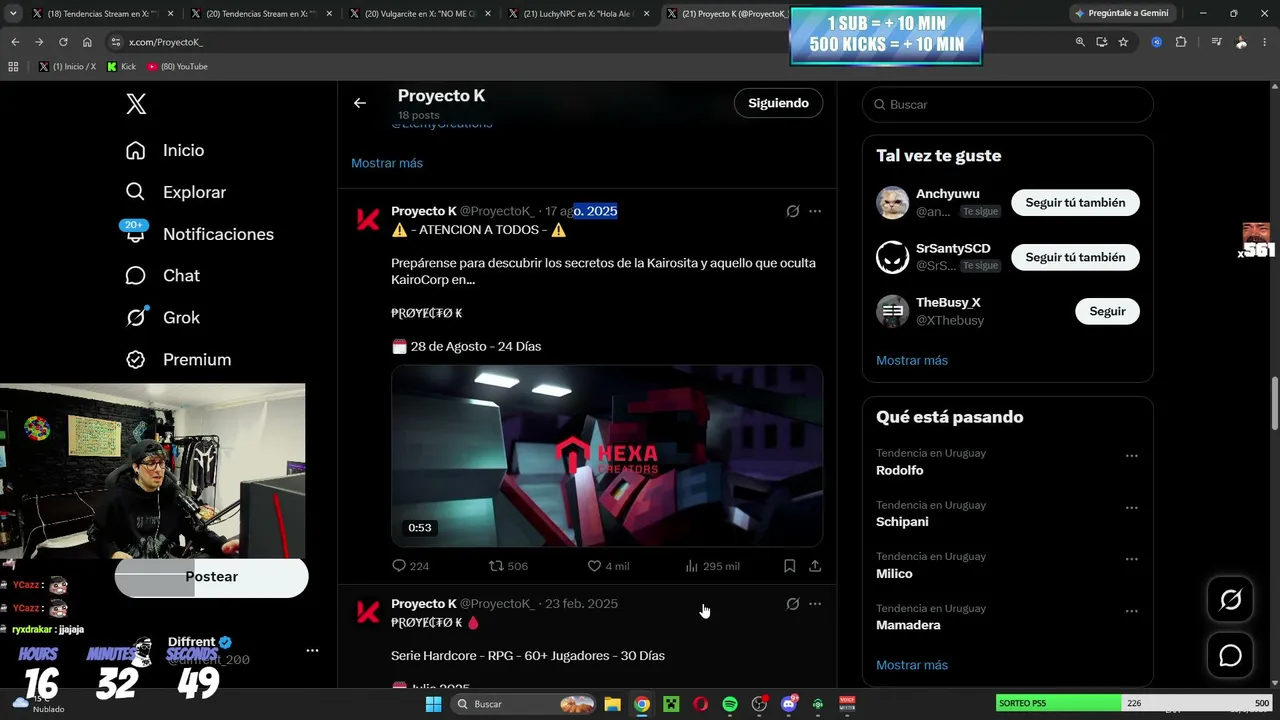Image resolution: width=1280 pixels, height=720 pixels.
Task: Open the Windows Start menu
Action: point(433,704)
